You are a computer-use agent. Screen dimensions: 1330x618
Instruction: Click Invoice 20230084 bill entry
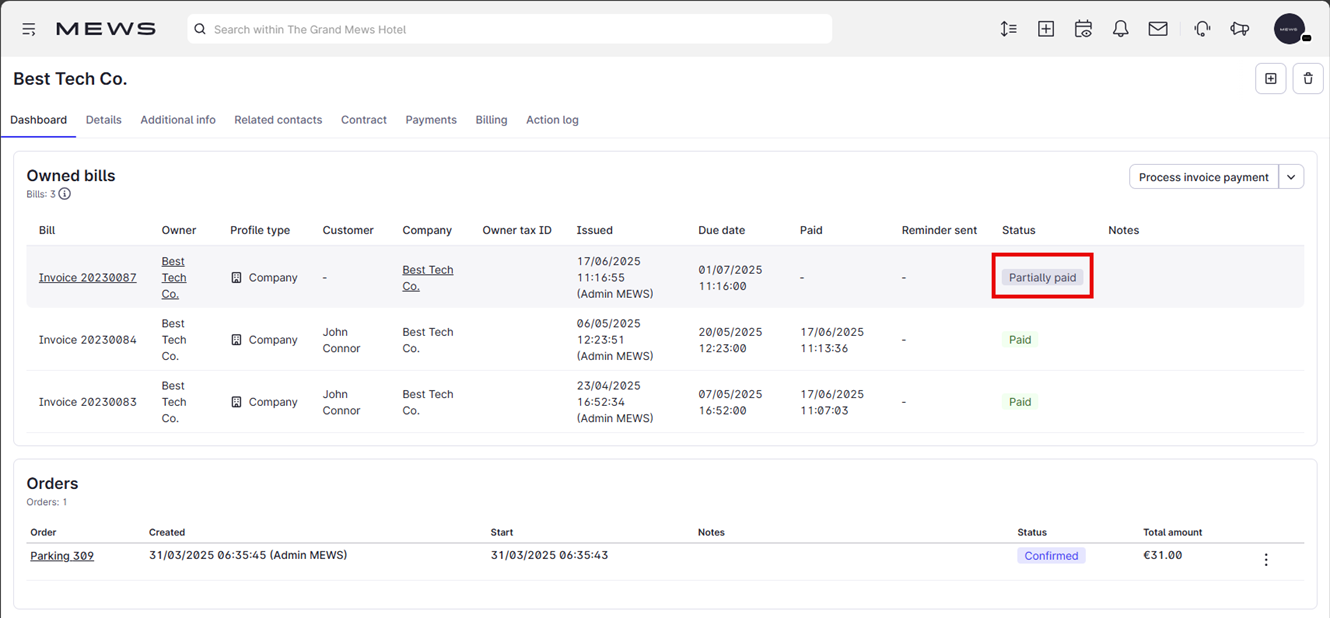pyautogui.click(x=88, y=340)
